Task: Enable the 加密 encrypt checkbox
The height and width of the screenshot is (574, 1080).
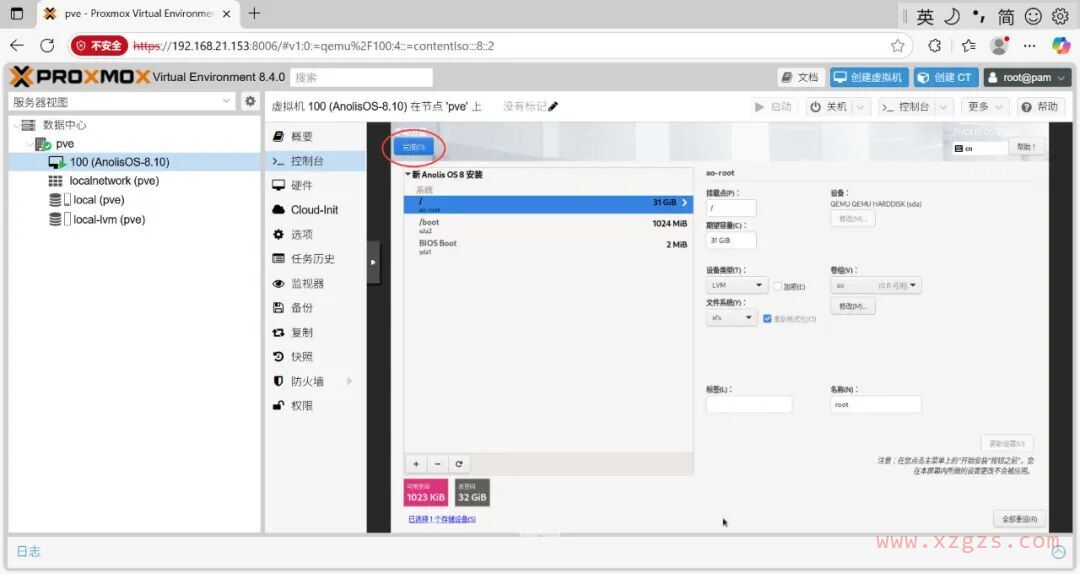Action: [x=778, y=286]
